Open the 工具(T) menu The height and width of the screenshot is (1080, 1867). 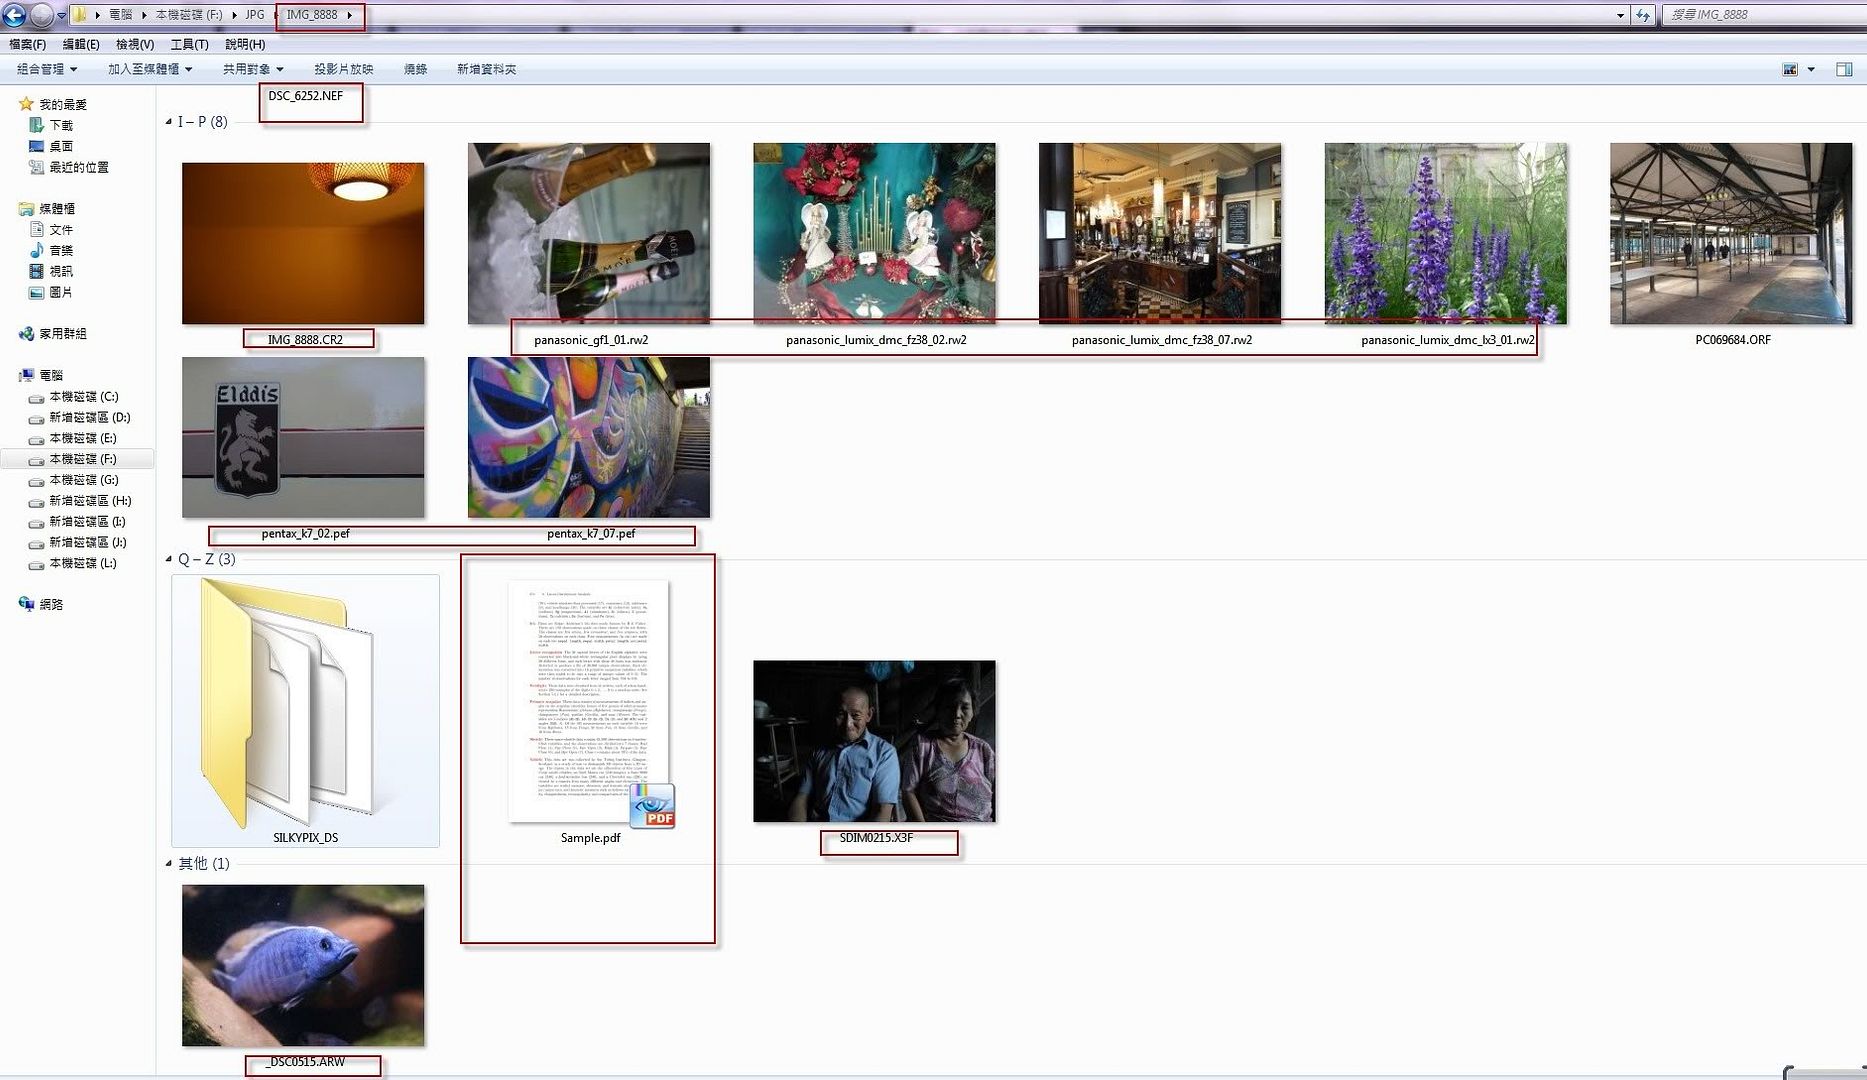189,44
